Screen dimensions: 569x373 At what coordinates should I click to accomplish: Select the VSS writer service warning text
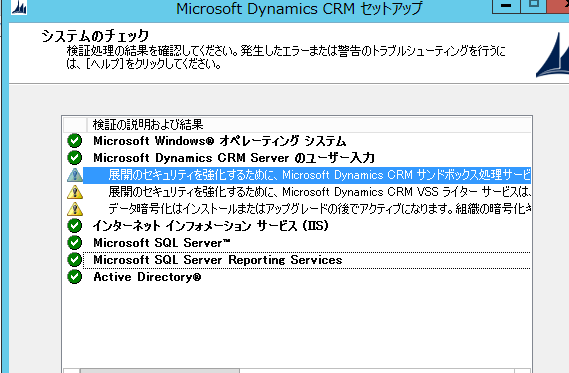[320, 192]
